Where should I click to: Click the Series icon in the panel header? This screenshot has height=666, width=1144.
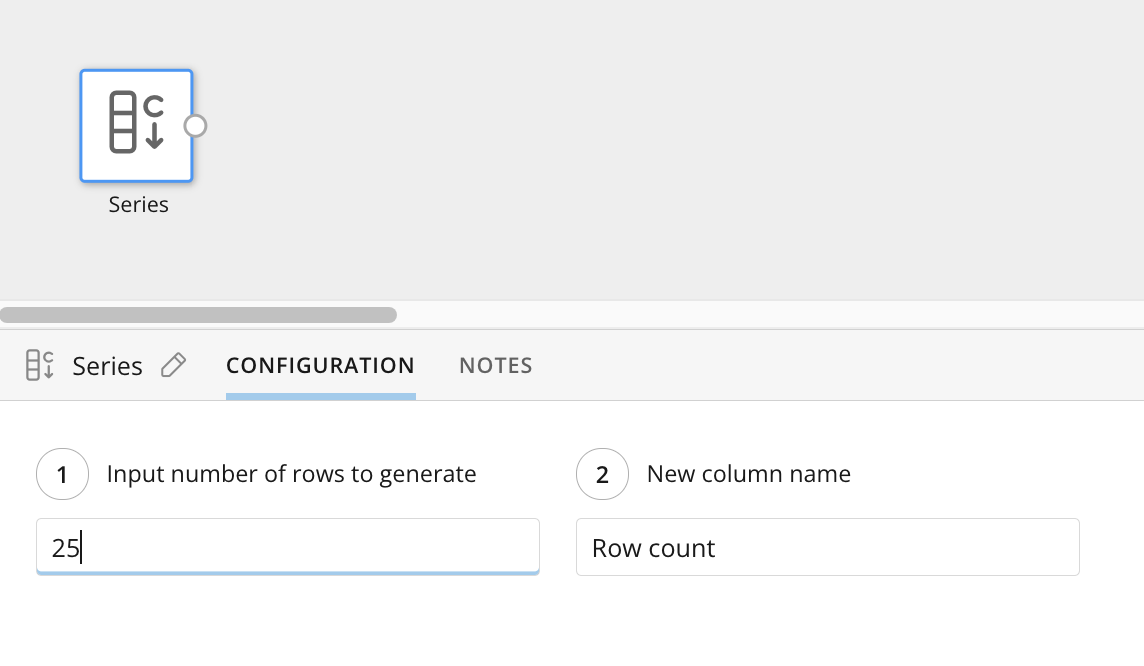tap(40, 365)
